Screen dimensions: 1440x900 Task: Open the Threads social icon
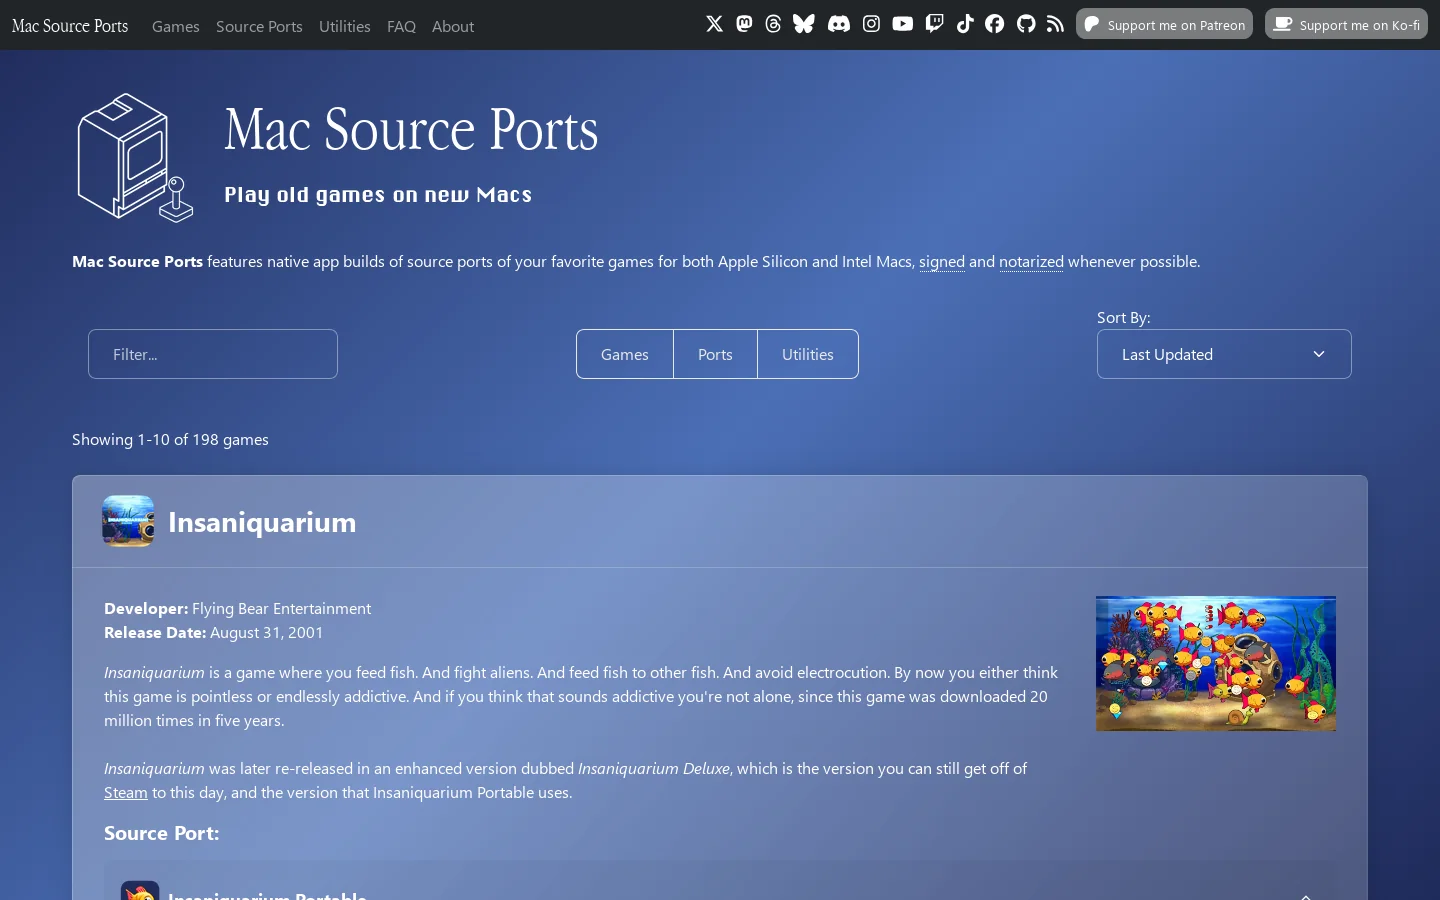(773, 24)
